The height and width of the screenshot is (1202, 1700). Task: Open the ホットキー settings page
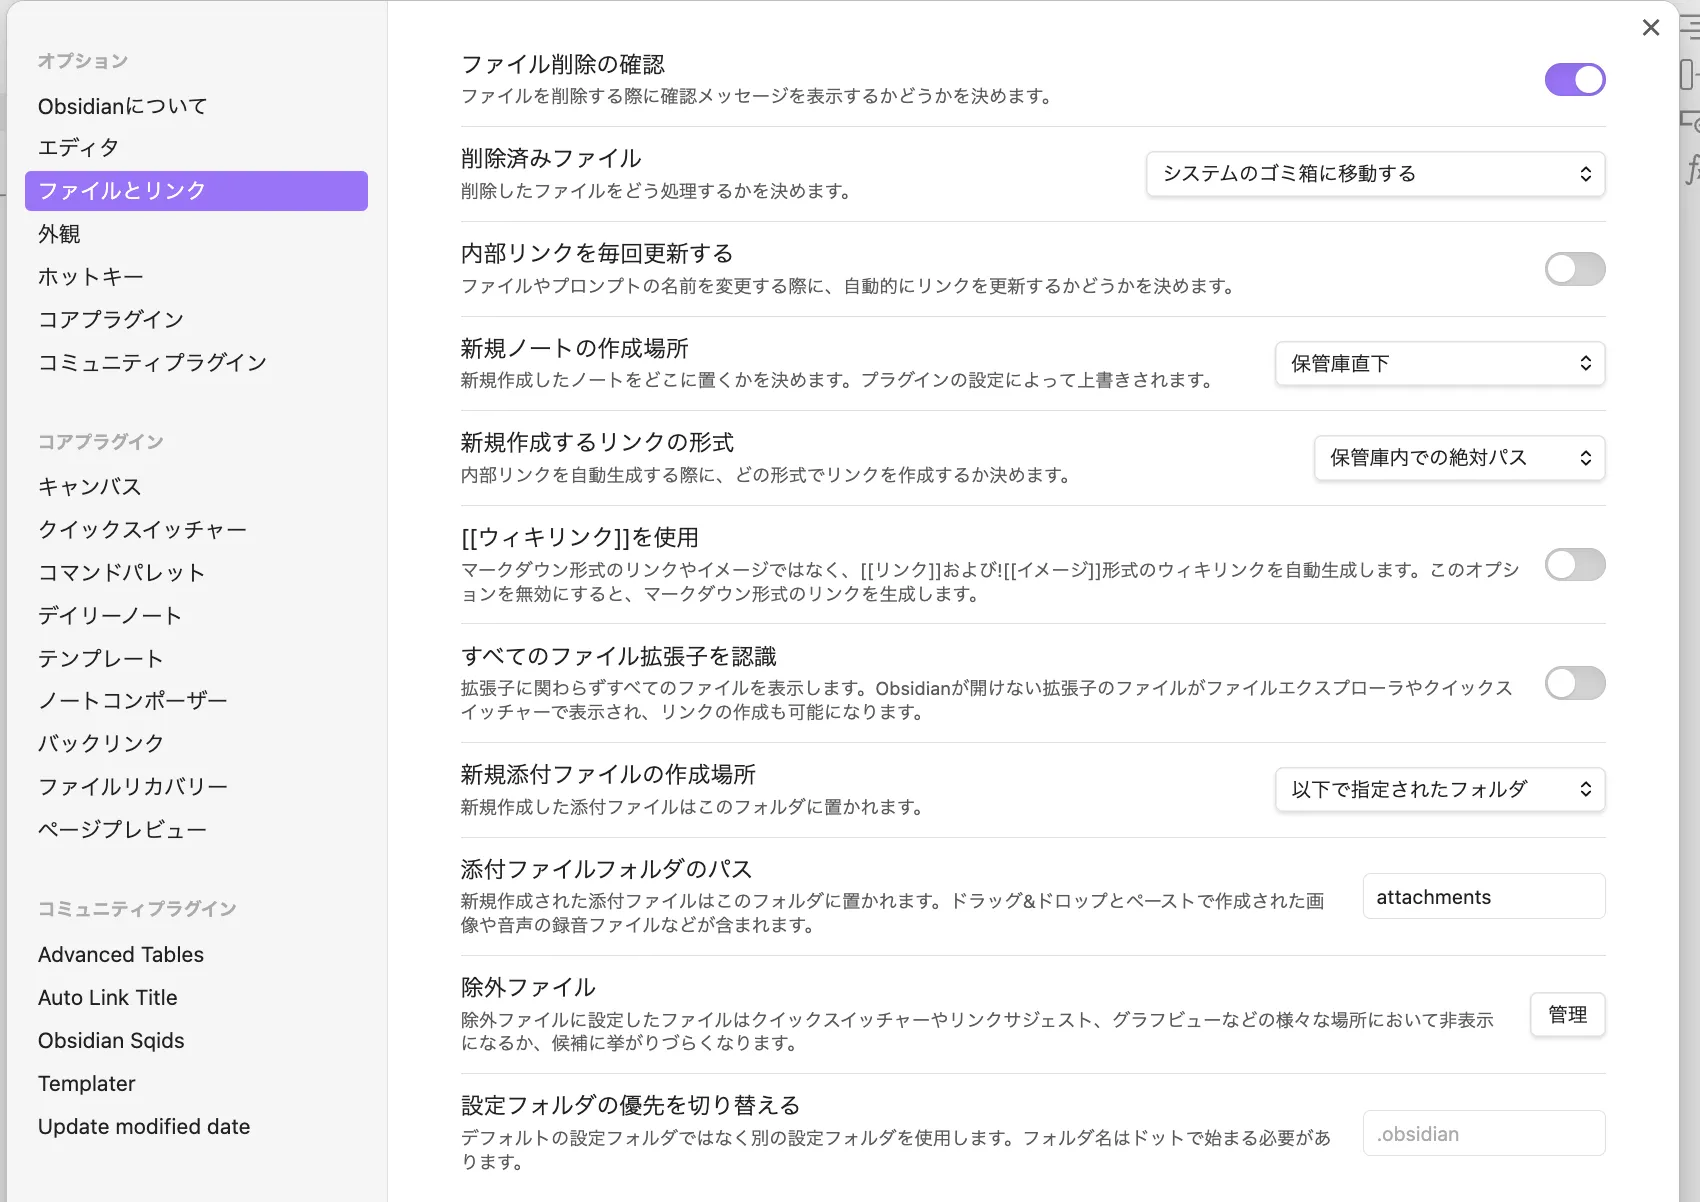(91, 277)
